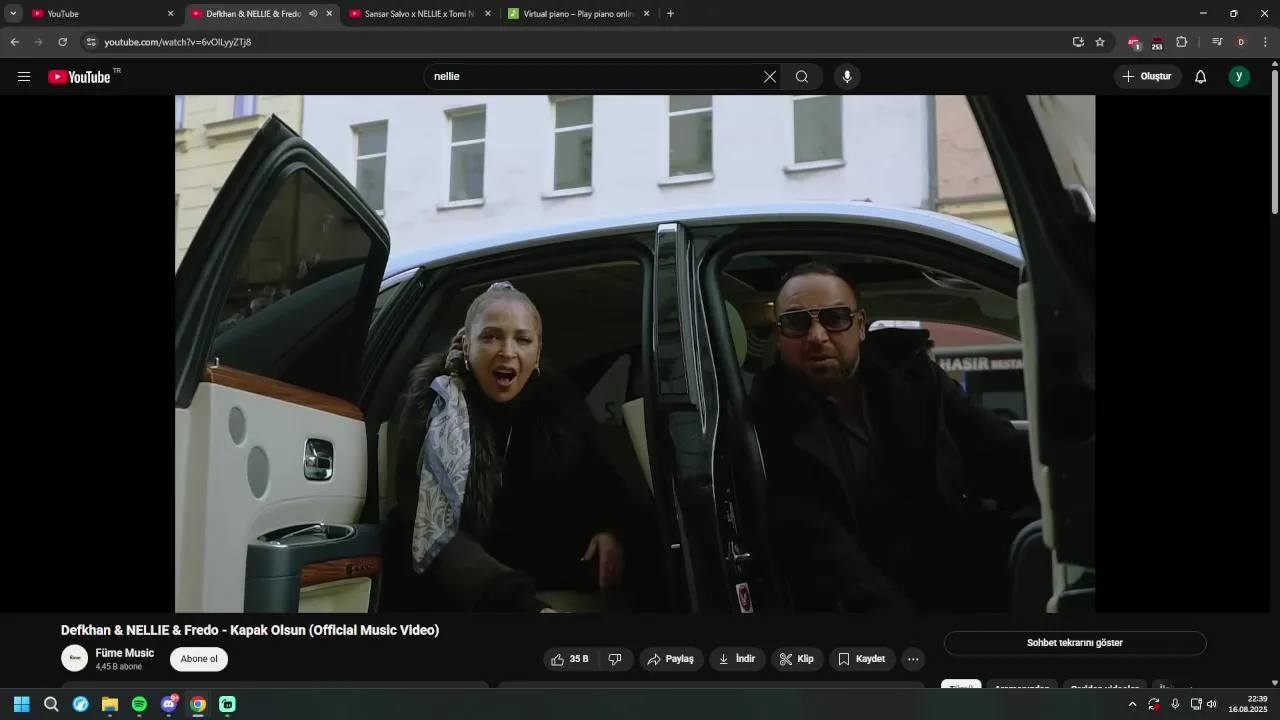The width and height of the screenshot is (1280, 720).
Task: Go back with the browser back arrow
Action: tap(15, 42)
